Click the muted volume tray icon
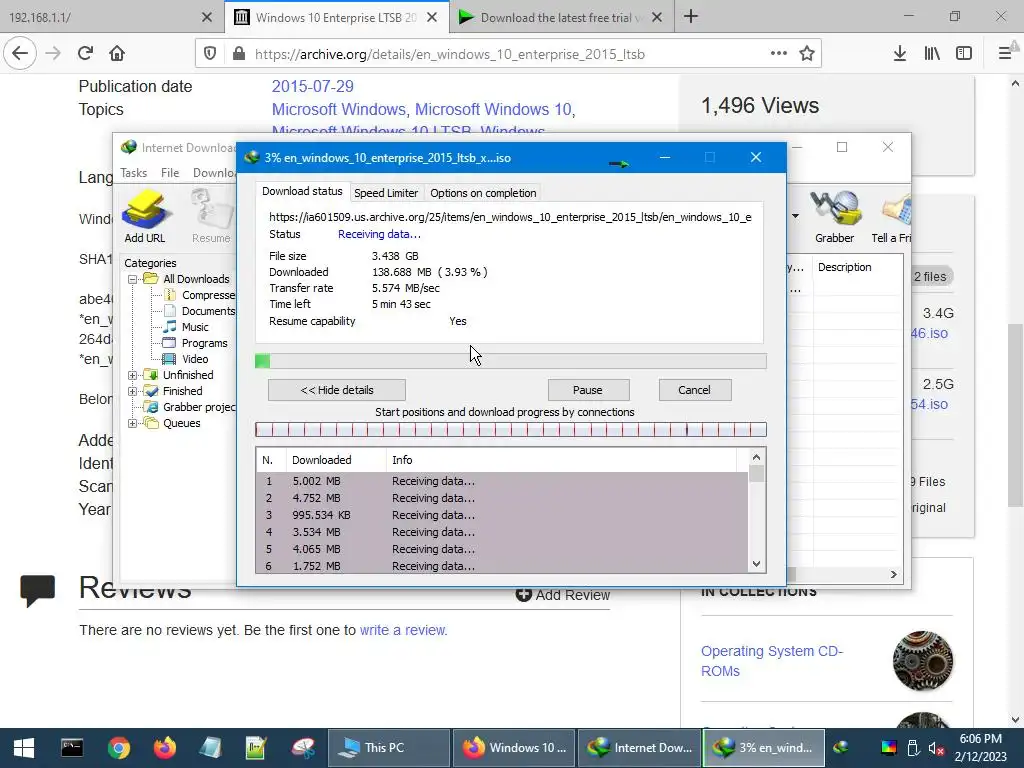The width and height of the screenshot is (1024, 768). pyautogui.click(x=936, y=748)
